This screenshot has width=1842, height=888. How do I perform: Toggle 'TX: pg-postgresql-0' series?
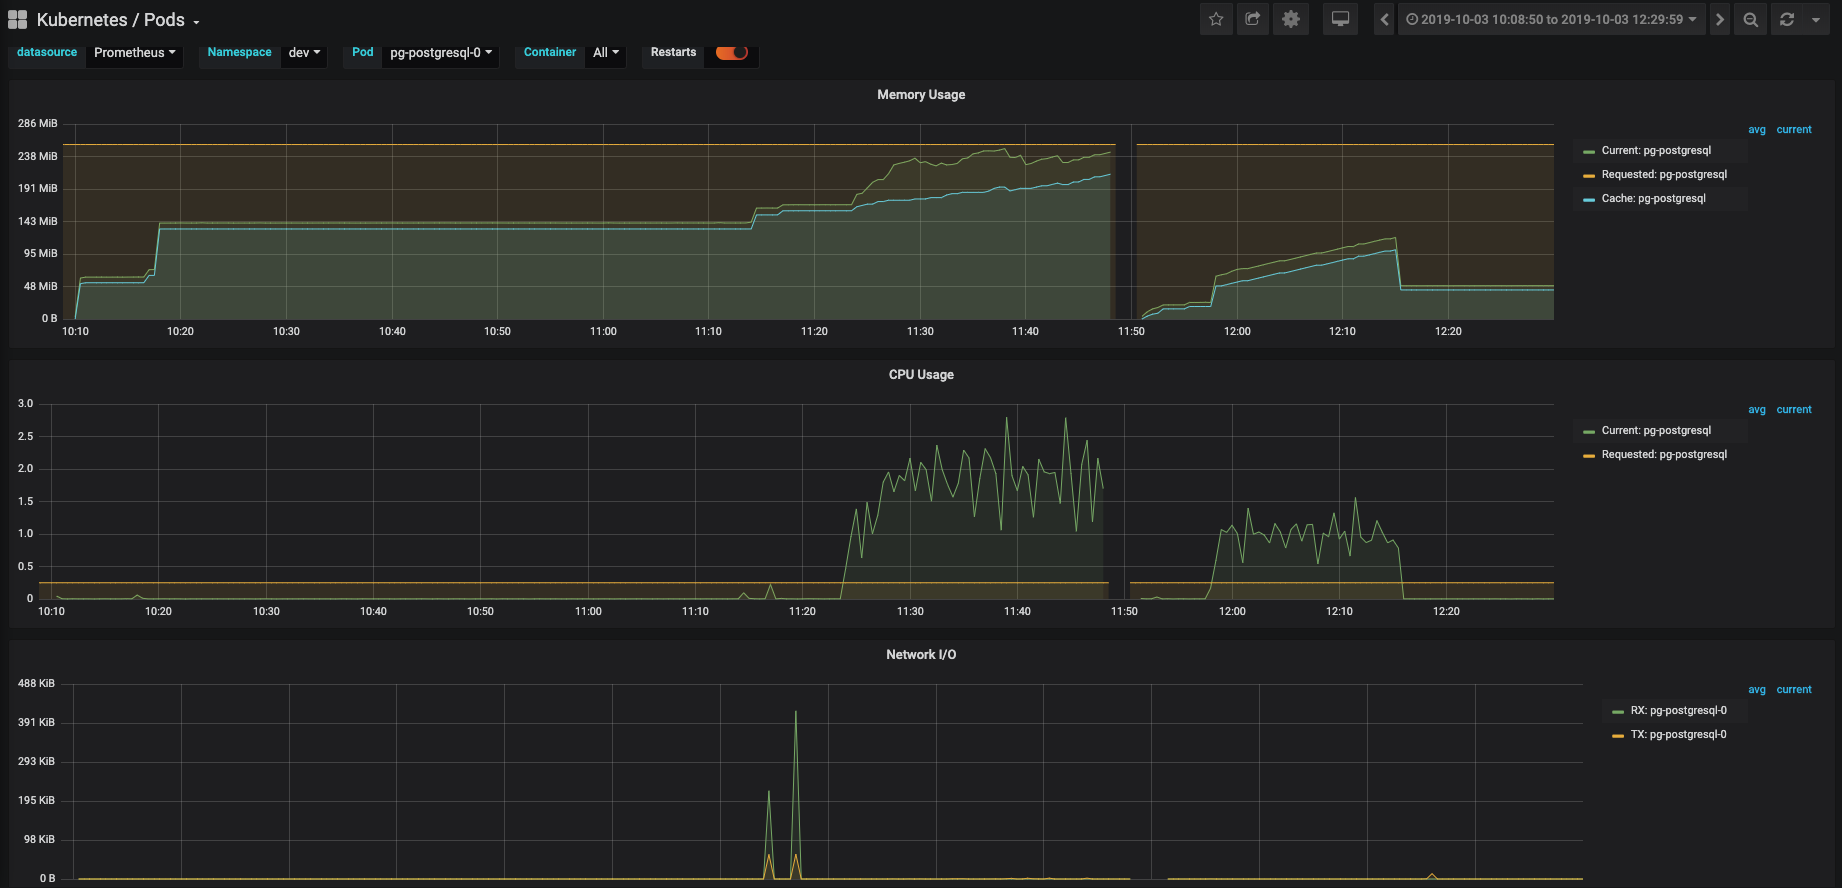[x=1678, y=735]
